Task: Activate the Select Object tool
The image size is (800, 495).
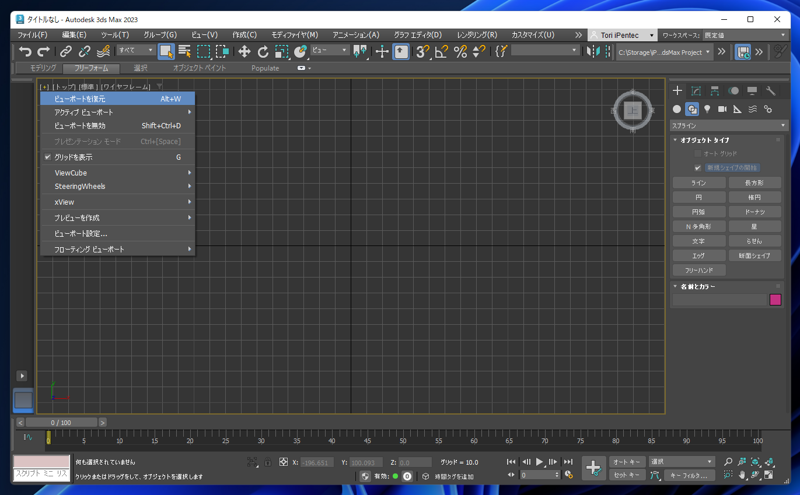Action: point(166,52)
